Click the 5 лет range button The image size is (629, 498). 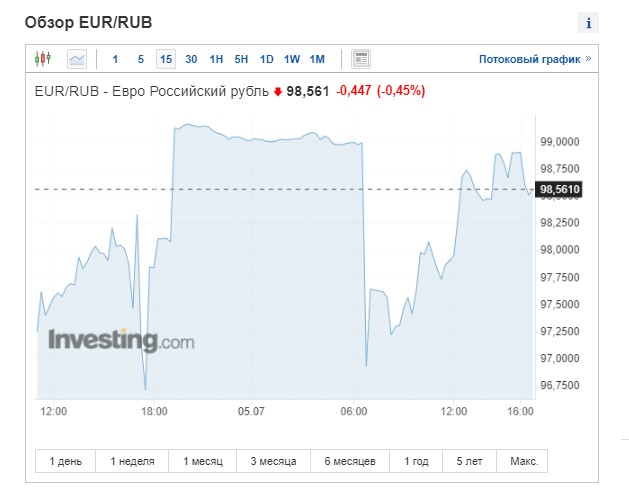click(469, 461)
